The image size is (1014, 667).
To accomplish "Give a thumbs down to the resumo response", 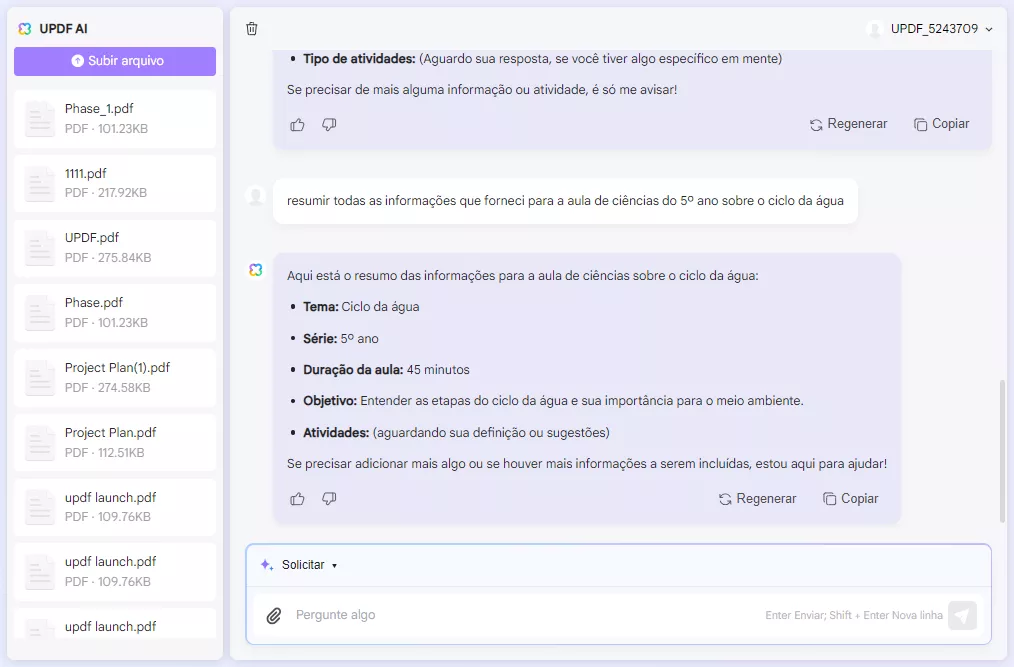I will click(x=329, y=498).
